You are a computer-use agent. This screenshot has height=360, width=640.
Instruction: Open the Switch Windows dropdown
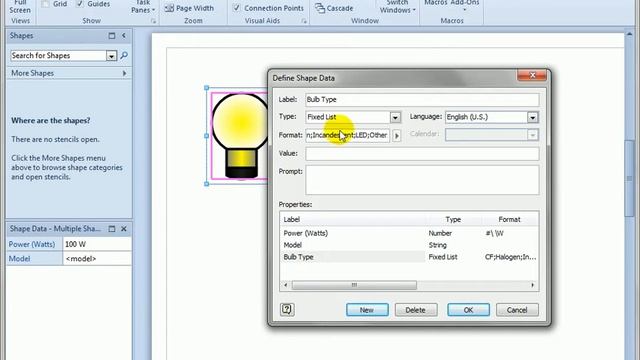[397, 7]
